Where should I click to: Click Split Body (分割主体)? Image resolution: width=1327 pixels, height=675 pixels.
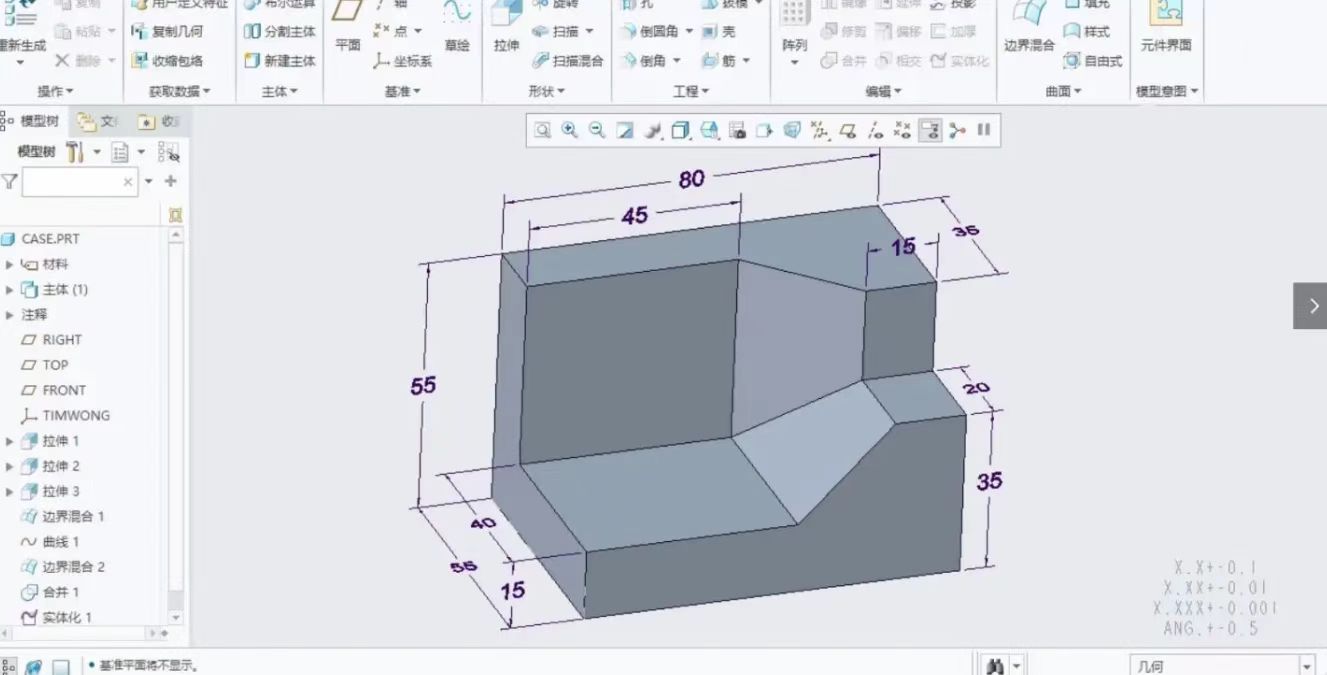point(280,31)
